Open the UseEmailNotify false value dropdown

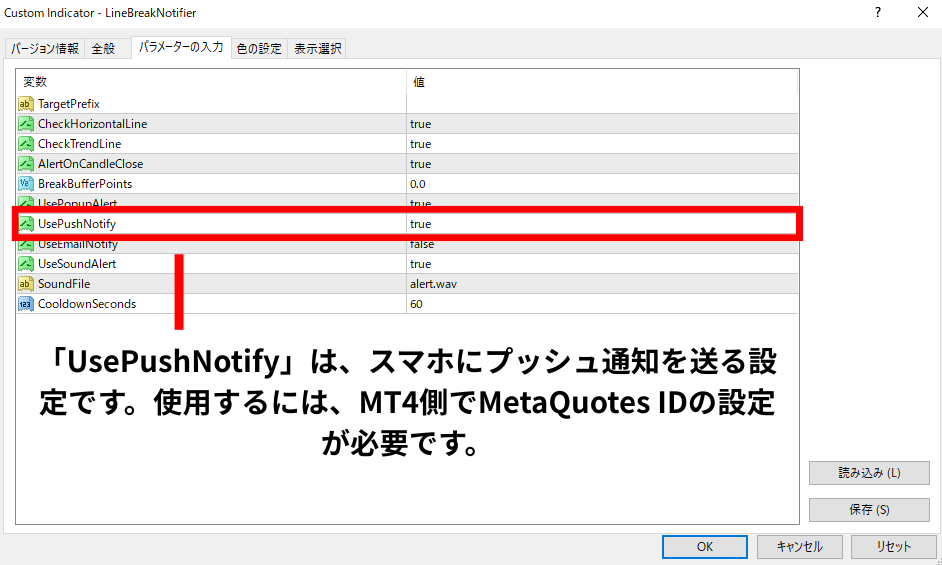click(600, 245)
